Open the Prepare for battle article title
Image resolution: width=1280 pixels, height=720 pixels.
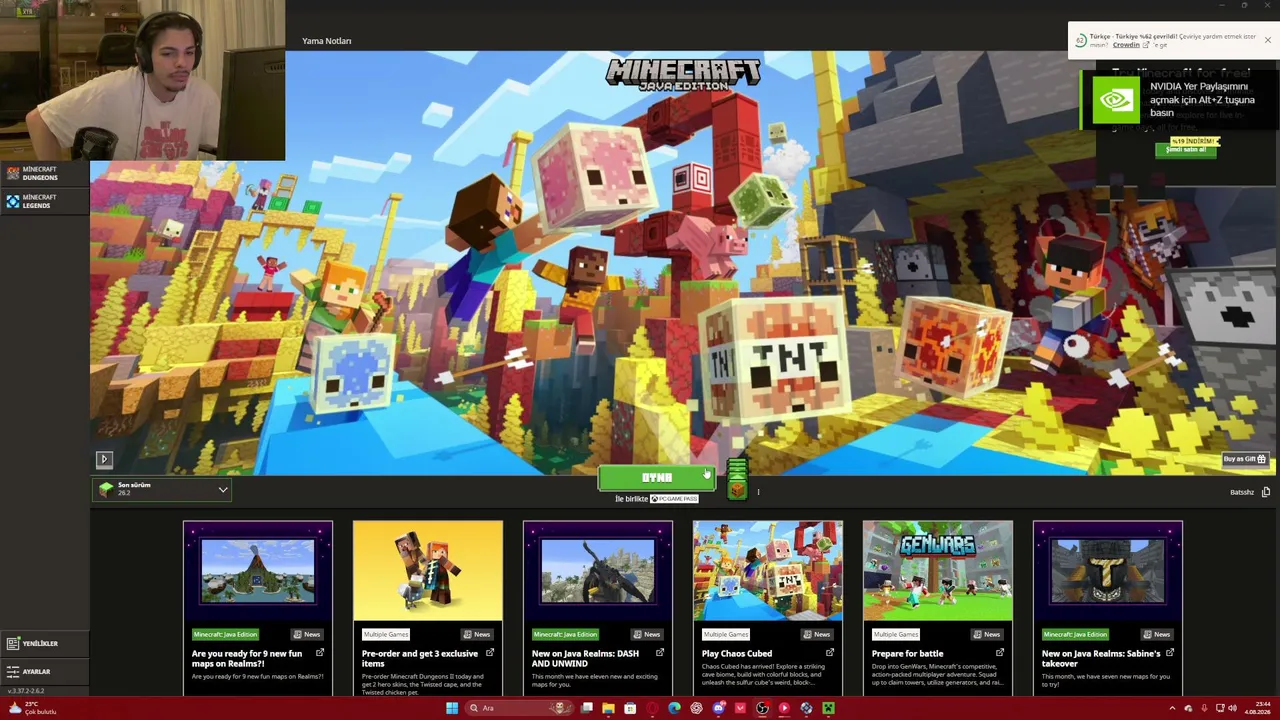[907, 654]
